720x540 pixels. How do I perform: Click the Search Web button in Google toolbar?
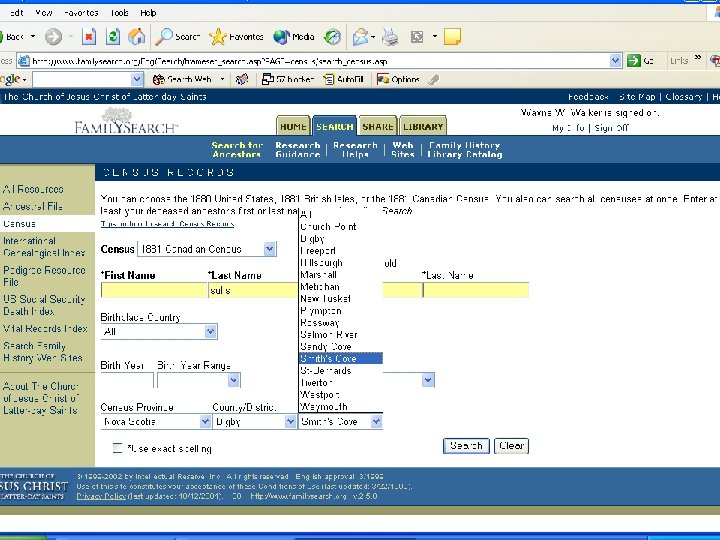[183, 79]
